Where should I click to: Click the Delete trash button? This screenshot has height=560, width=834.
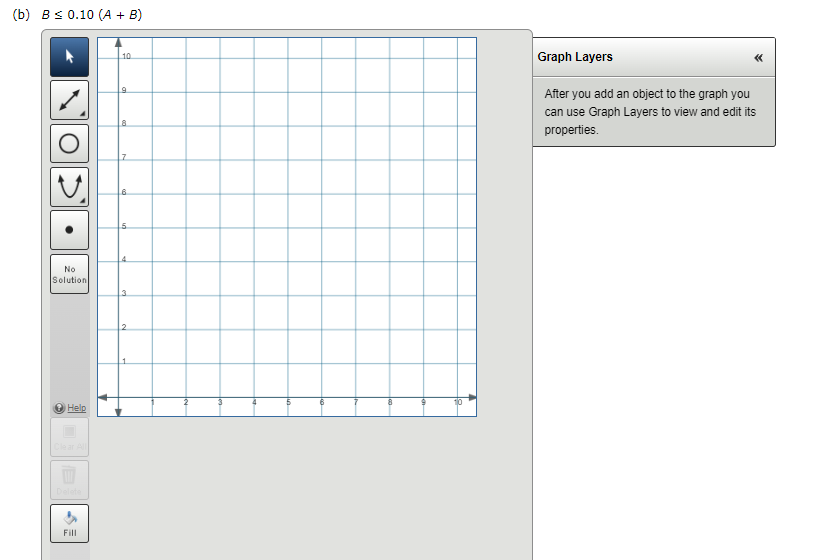[x=69, y=480]
